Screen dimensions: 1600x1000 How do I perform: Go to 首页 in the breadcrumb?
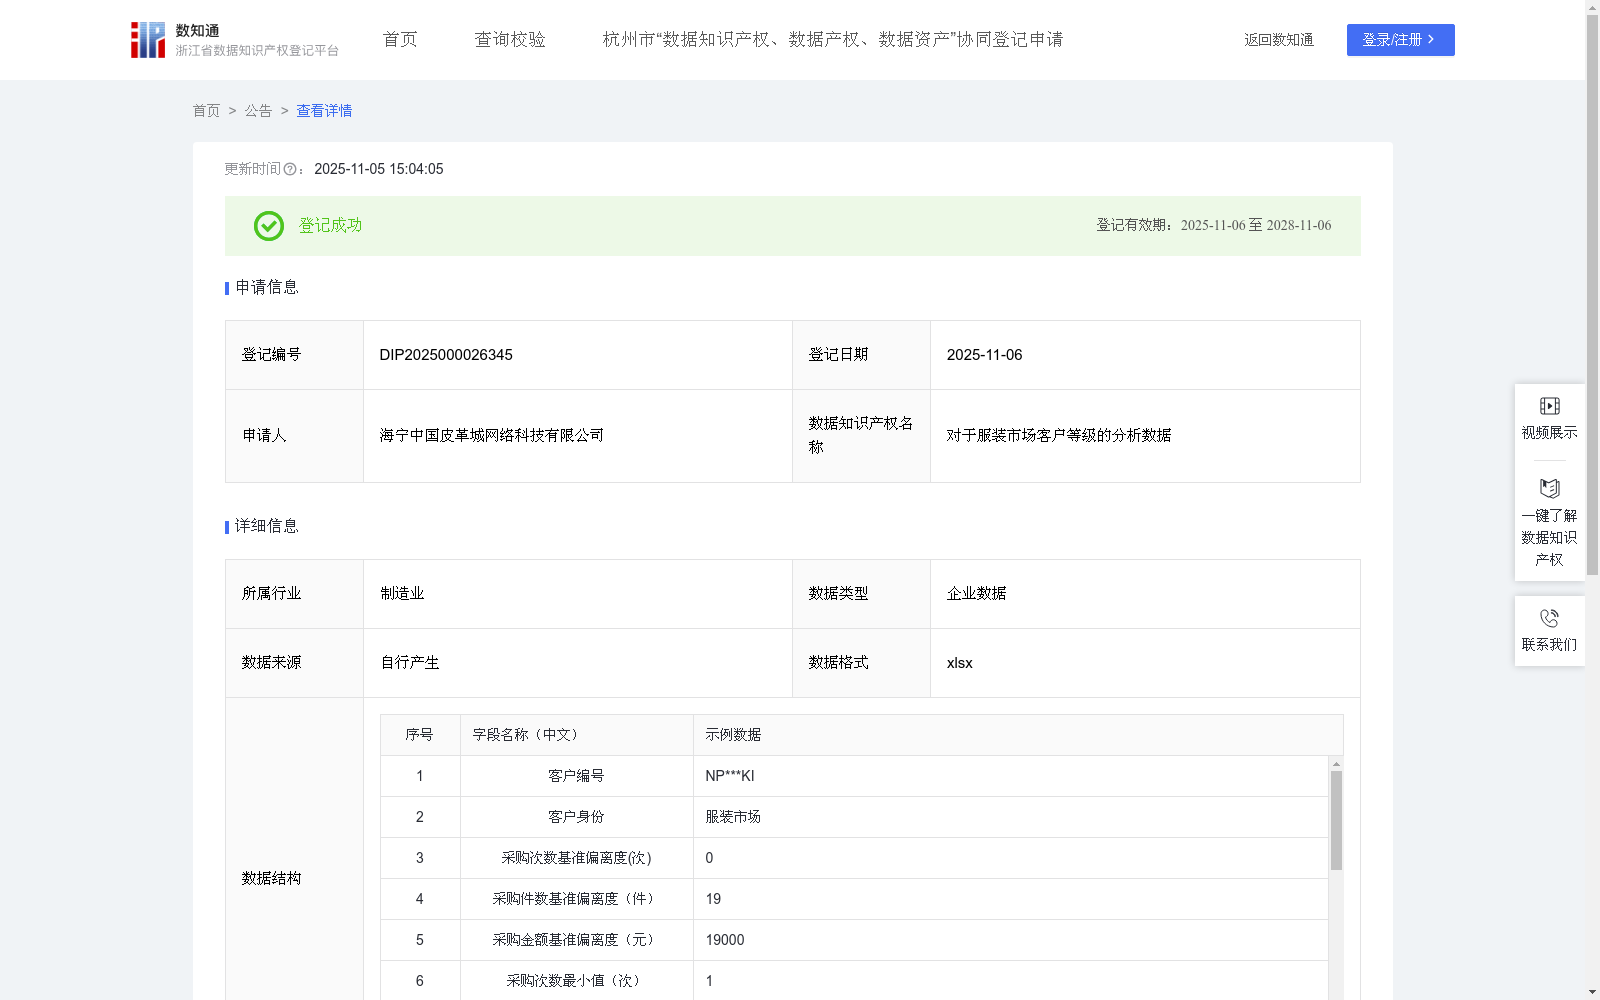206,111
